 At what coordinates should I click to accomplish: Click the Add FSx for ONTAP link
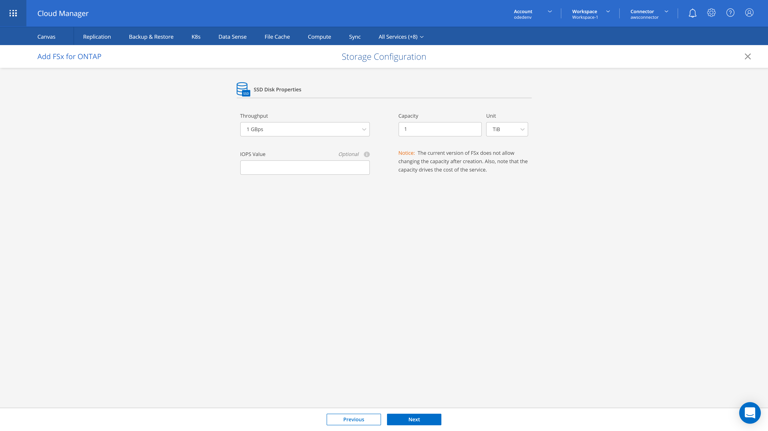tap(69, 56)
